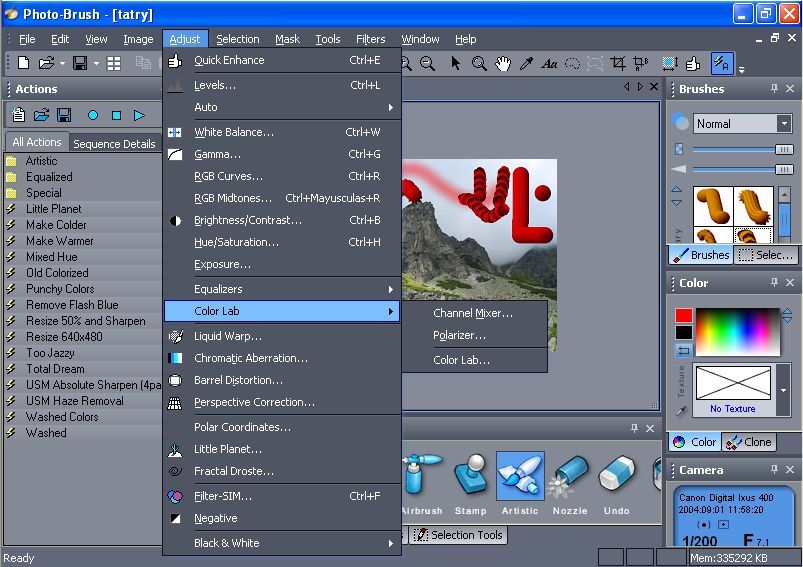Select the magnifier zoom tool
803x567 pixels.
pyautogui.click(x=479, y=64)
